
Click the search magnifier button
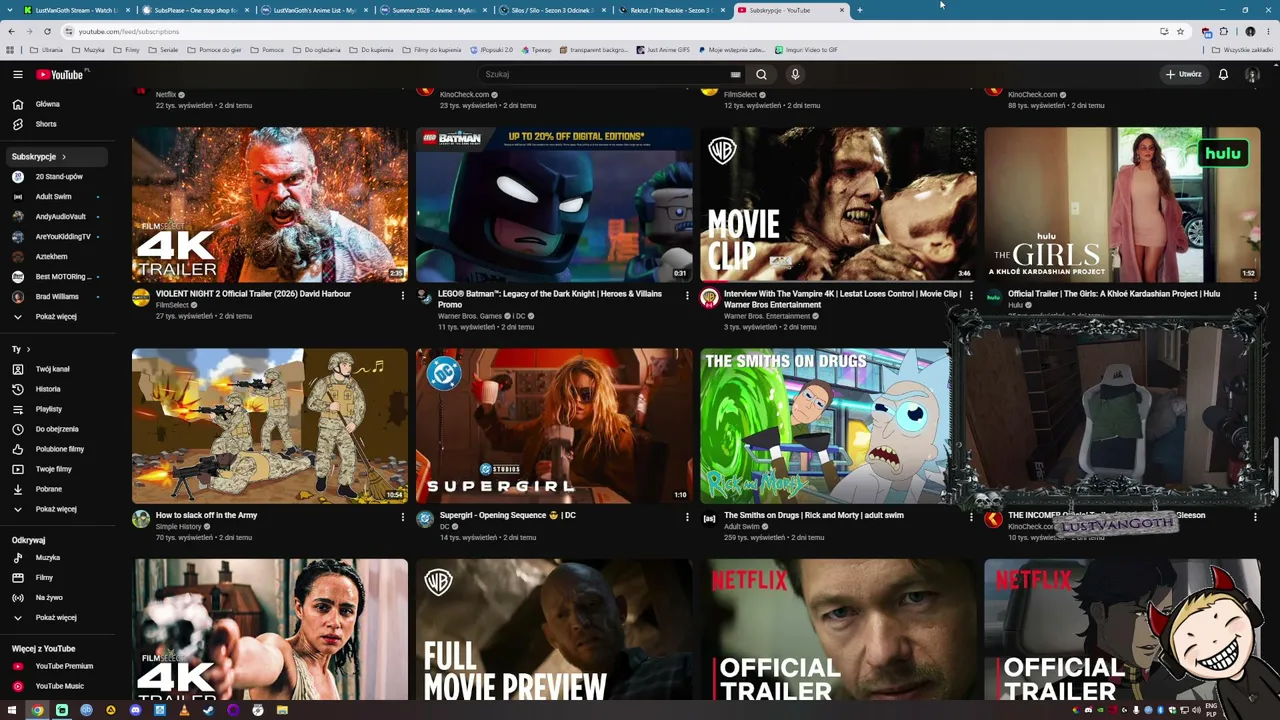(761, 74)
